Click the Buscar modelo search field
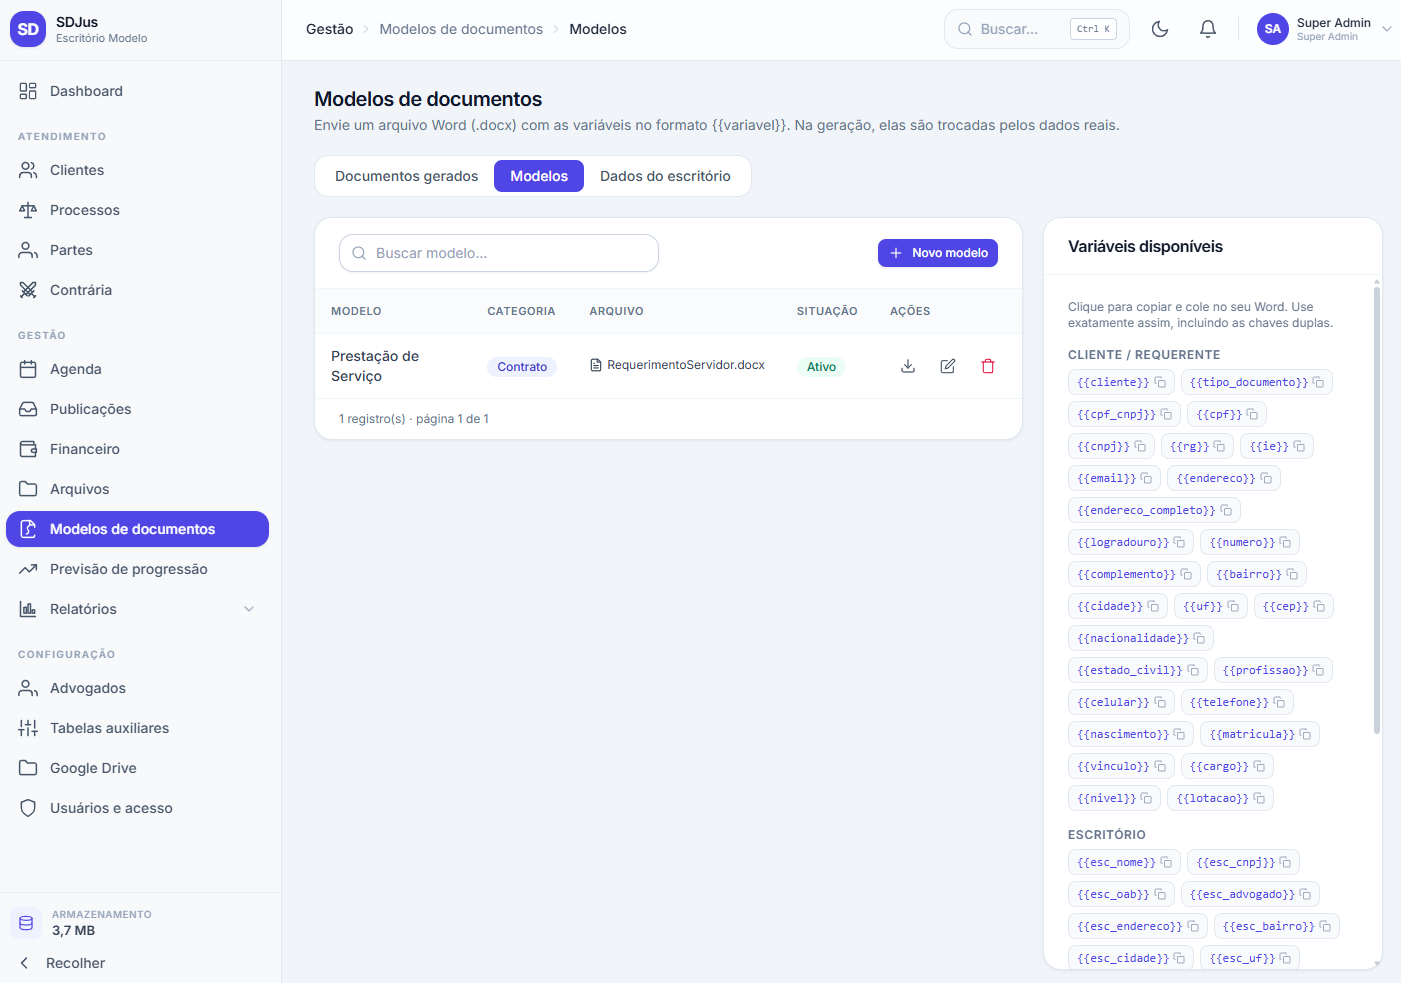The image size is (1401, 983). (499, 253)
